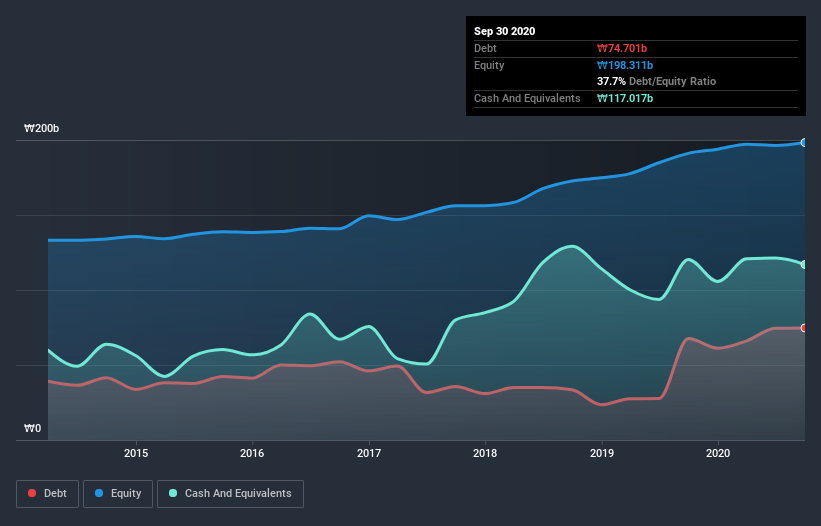Toggle the Equity legend button
This screenshot has height=526, width=821.
118,494
